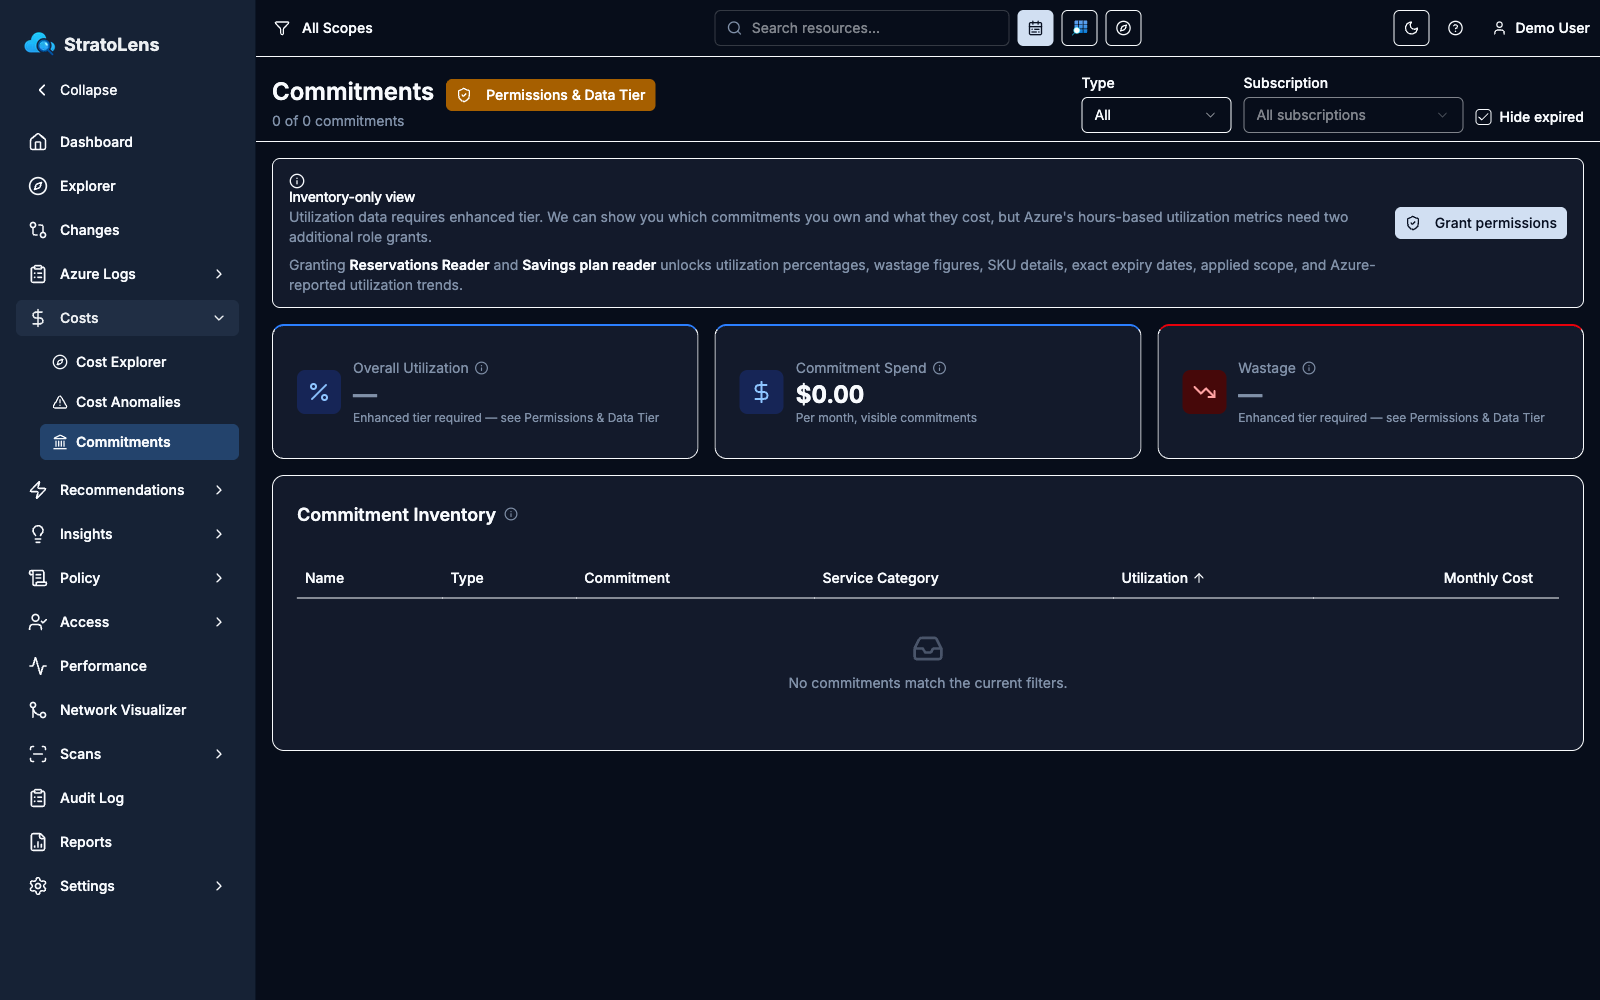
Task: Click the Commitment Inventory info icon
Action: click(x=511, y=514)
